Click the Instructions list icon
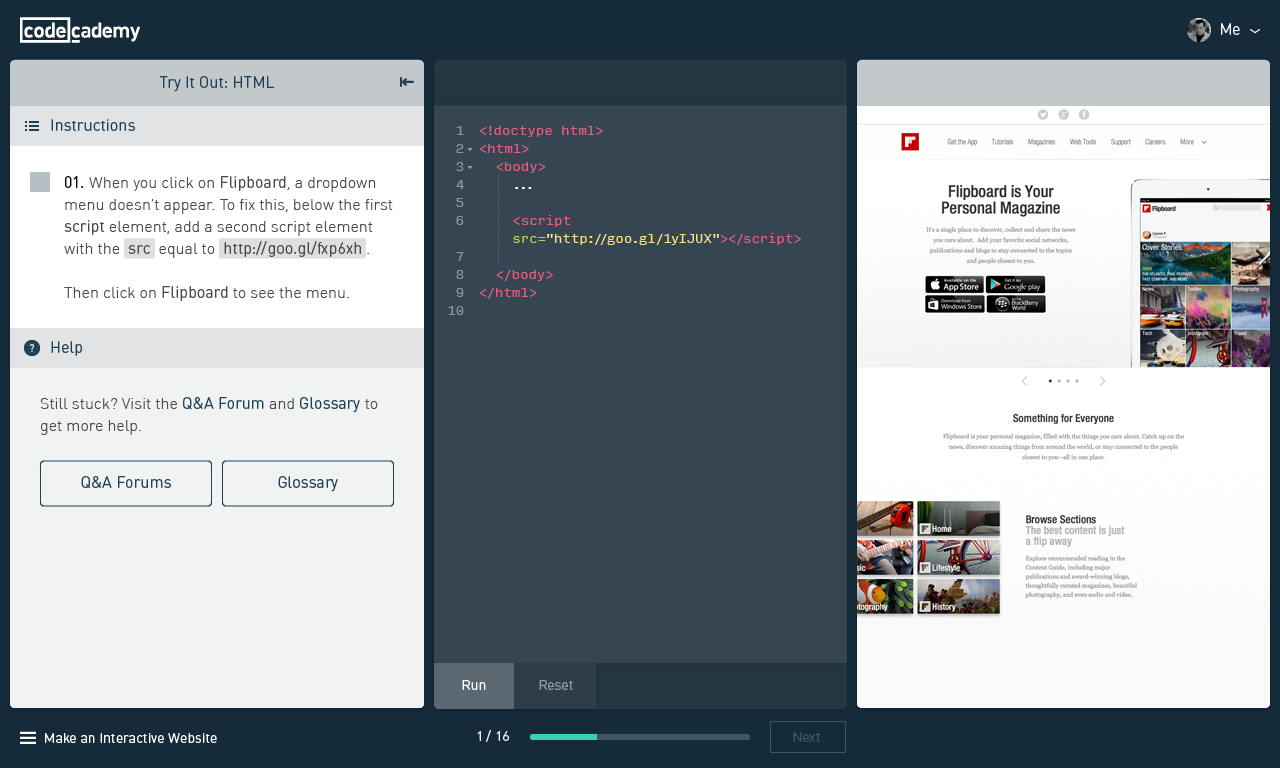 32,126
